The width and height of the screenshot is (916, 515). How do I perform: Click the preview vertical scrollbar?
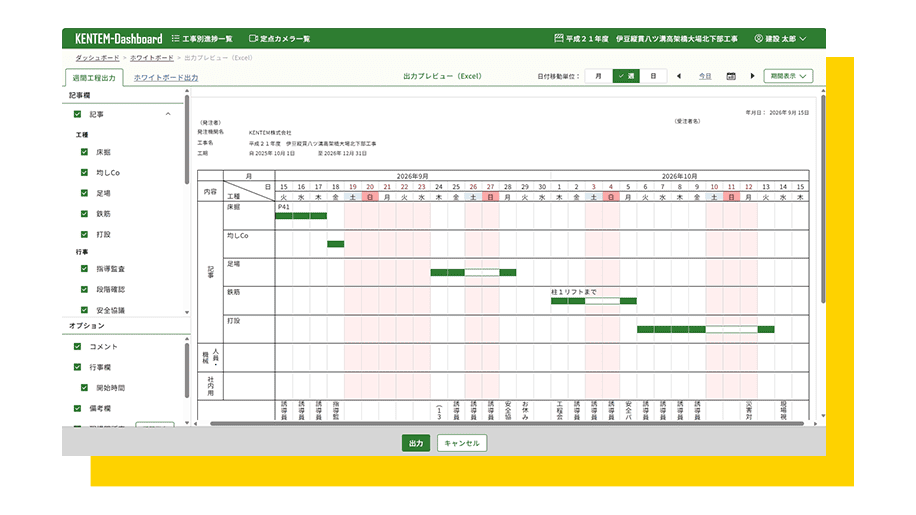pyautogui.click(x=823, y=199)
